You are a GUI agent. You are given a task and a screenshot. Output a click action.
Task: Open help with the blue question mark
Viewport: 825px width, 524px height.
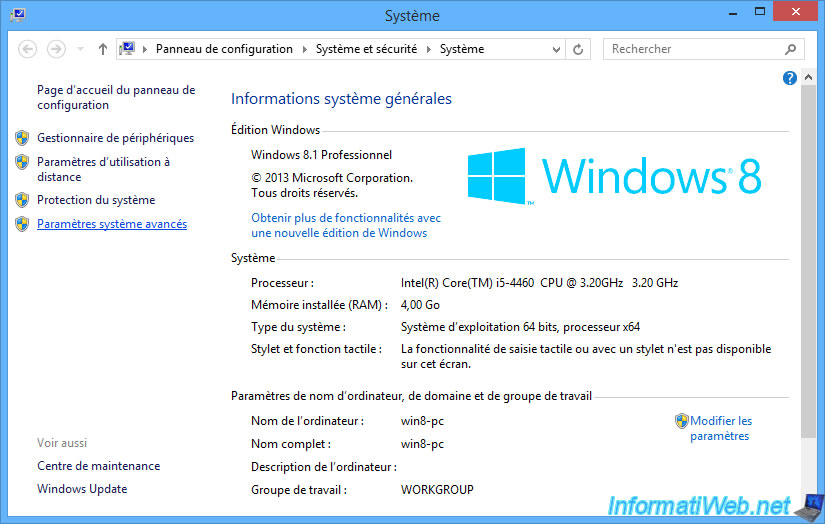pyautogui.click(x=790, y=78)
